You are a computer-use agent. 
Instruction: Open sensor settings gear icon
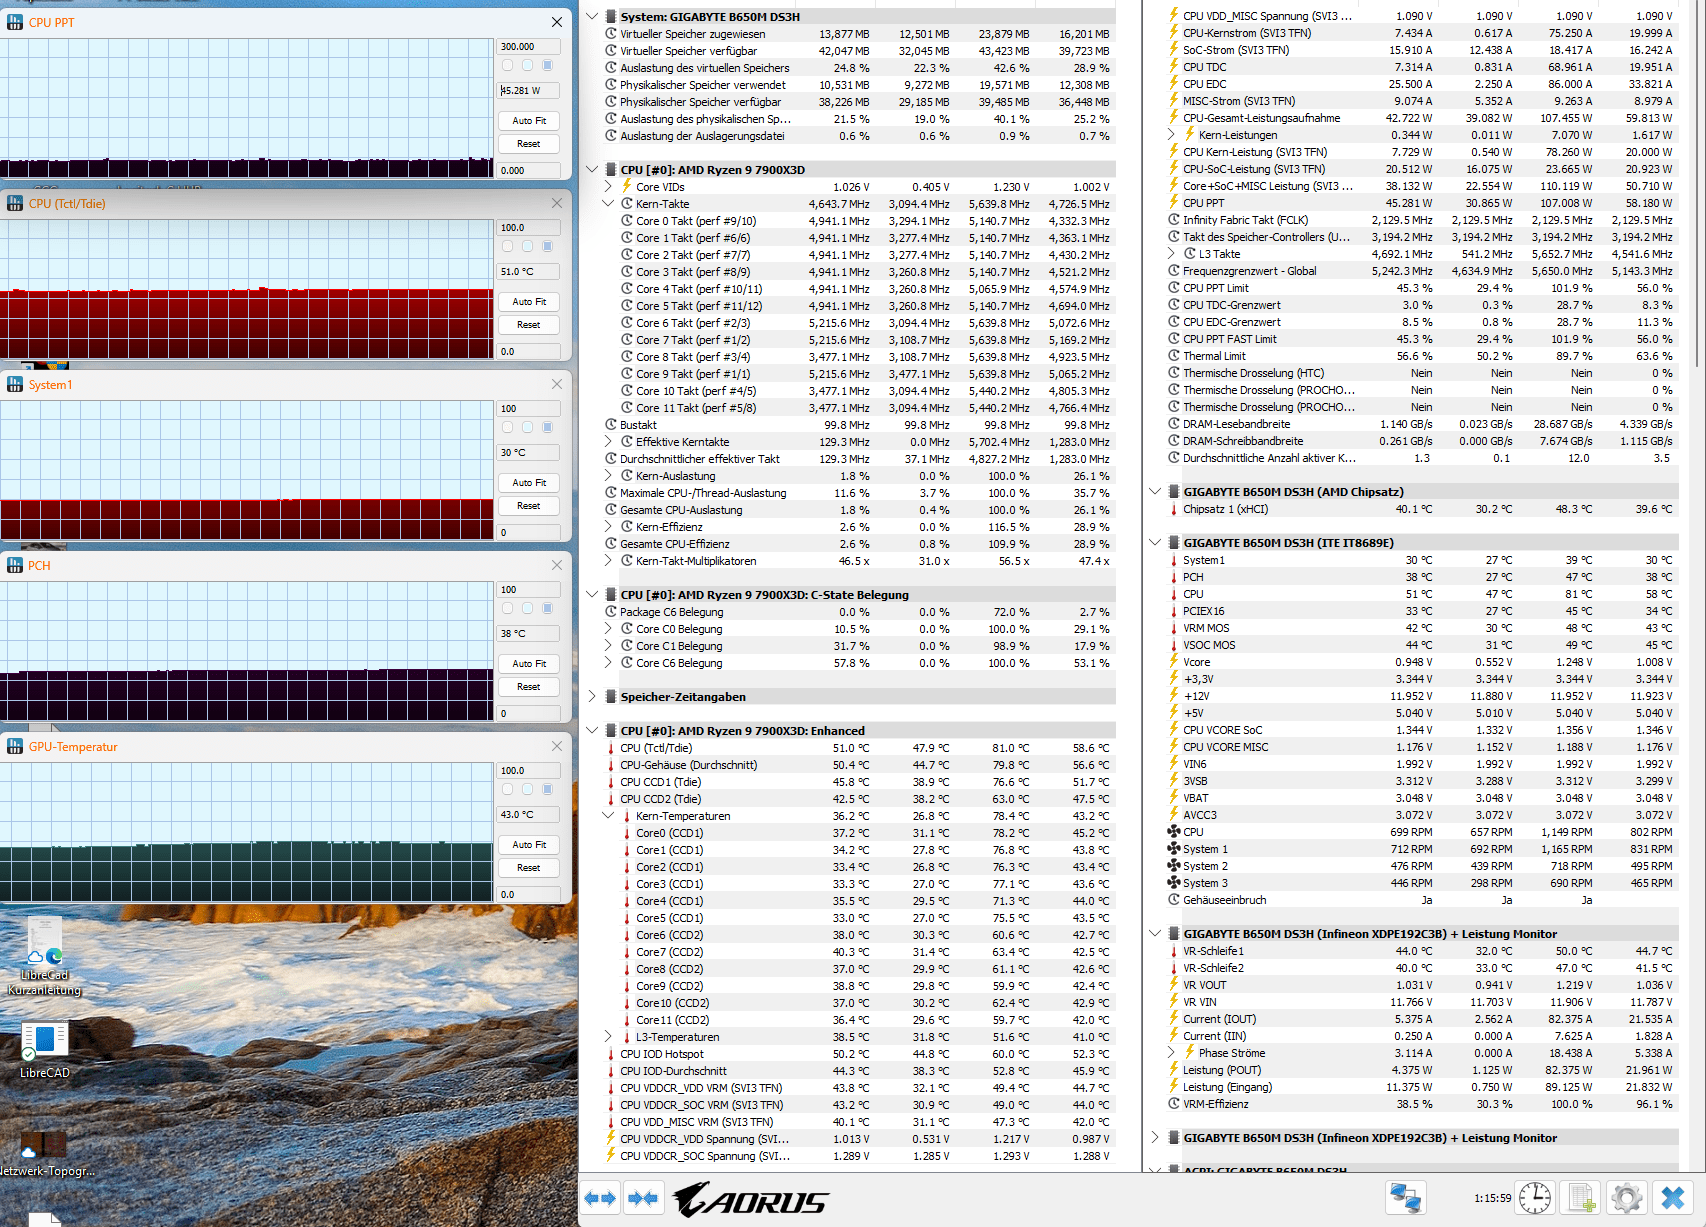(x=1627, y=1198)
